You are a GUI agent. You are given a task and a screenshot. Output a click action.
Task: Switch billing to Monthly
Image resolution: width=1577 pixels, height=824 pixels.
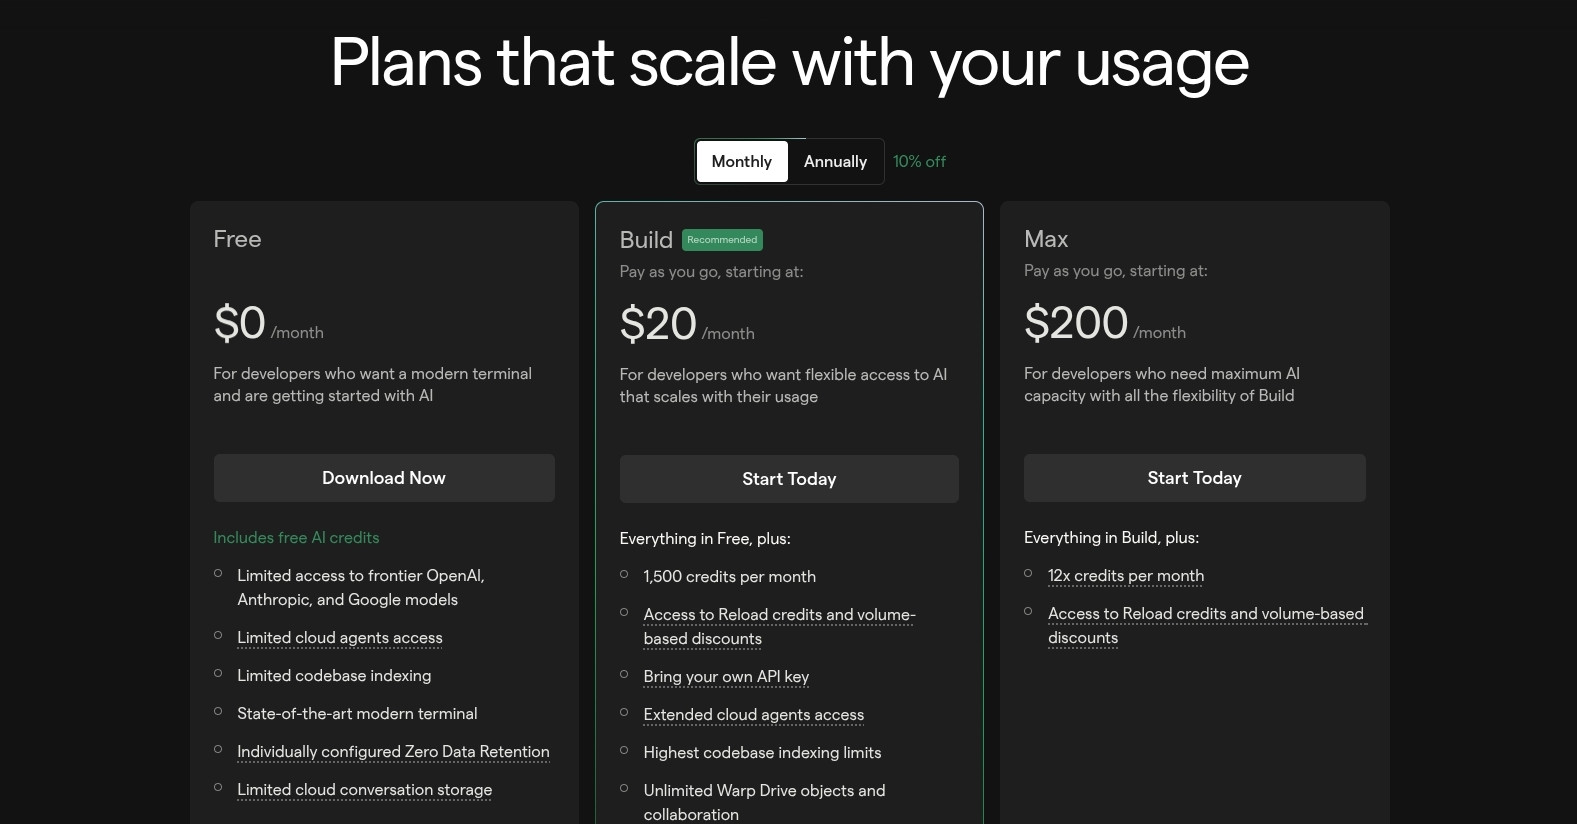(x=741, y=161)
